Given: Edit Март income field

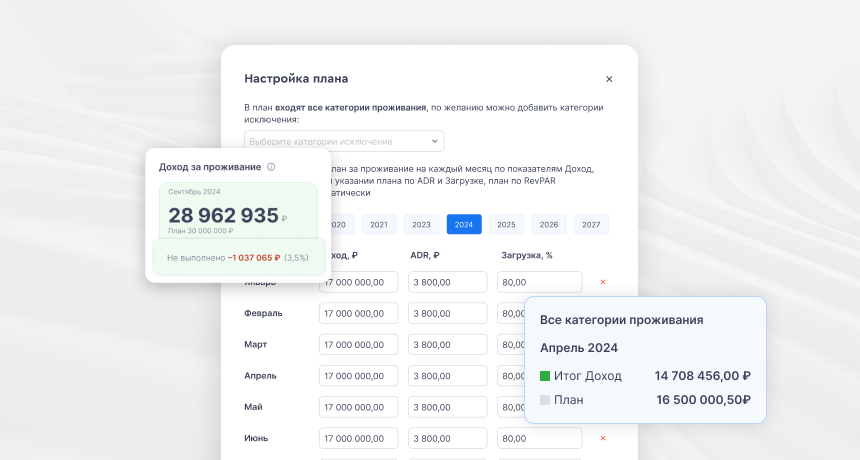Looking at the screenshot, I should (x=359, y=344).
